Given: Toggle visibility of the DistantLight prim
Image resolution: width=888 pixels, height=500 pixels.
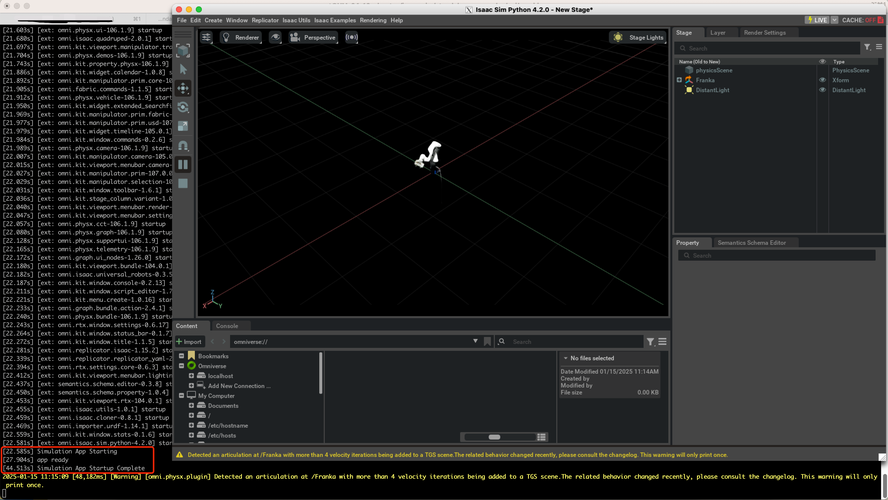Looking at the screenshot, I should point(822,89).
